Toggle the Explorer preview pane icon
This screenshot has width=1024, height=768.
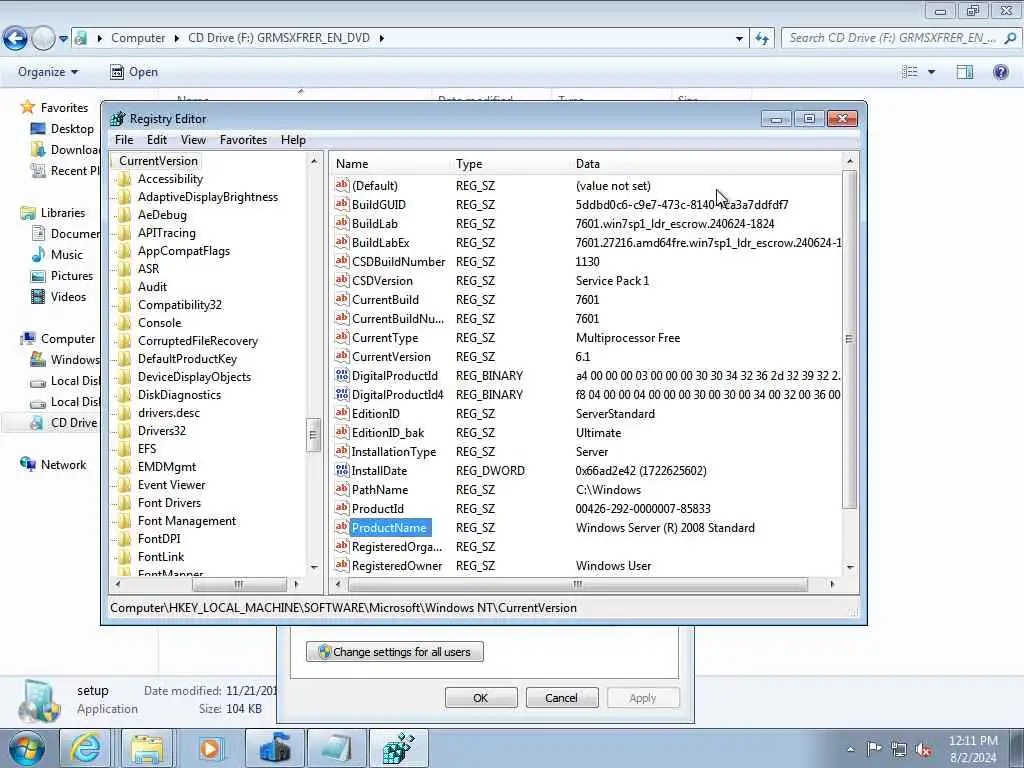click(965, 72)
